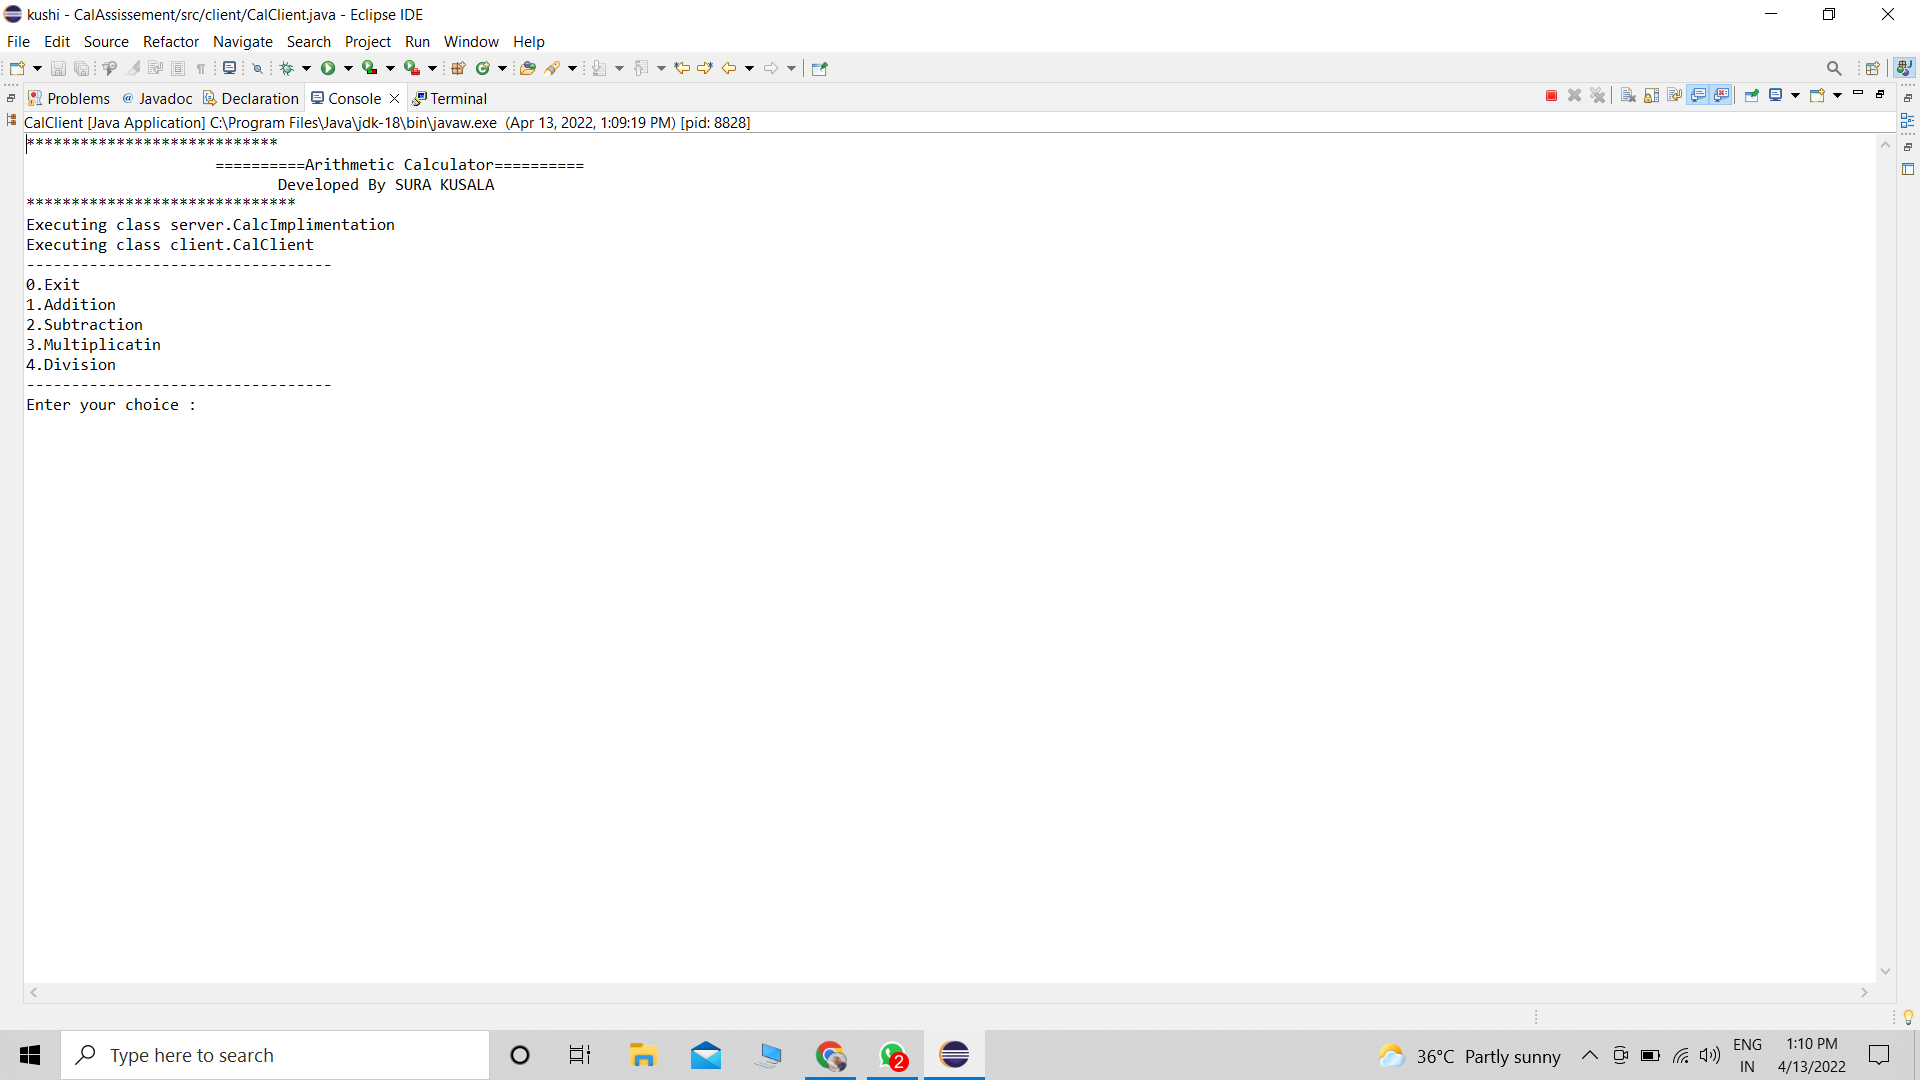Toggle Show Console When Standard Out Changes

pos(1698,96)
